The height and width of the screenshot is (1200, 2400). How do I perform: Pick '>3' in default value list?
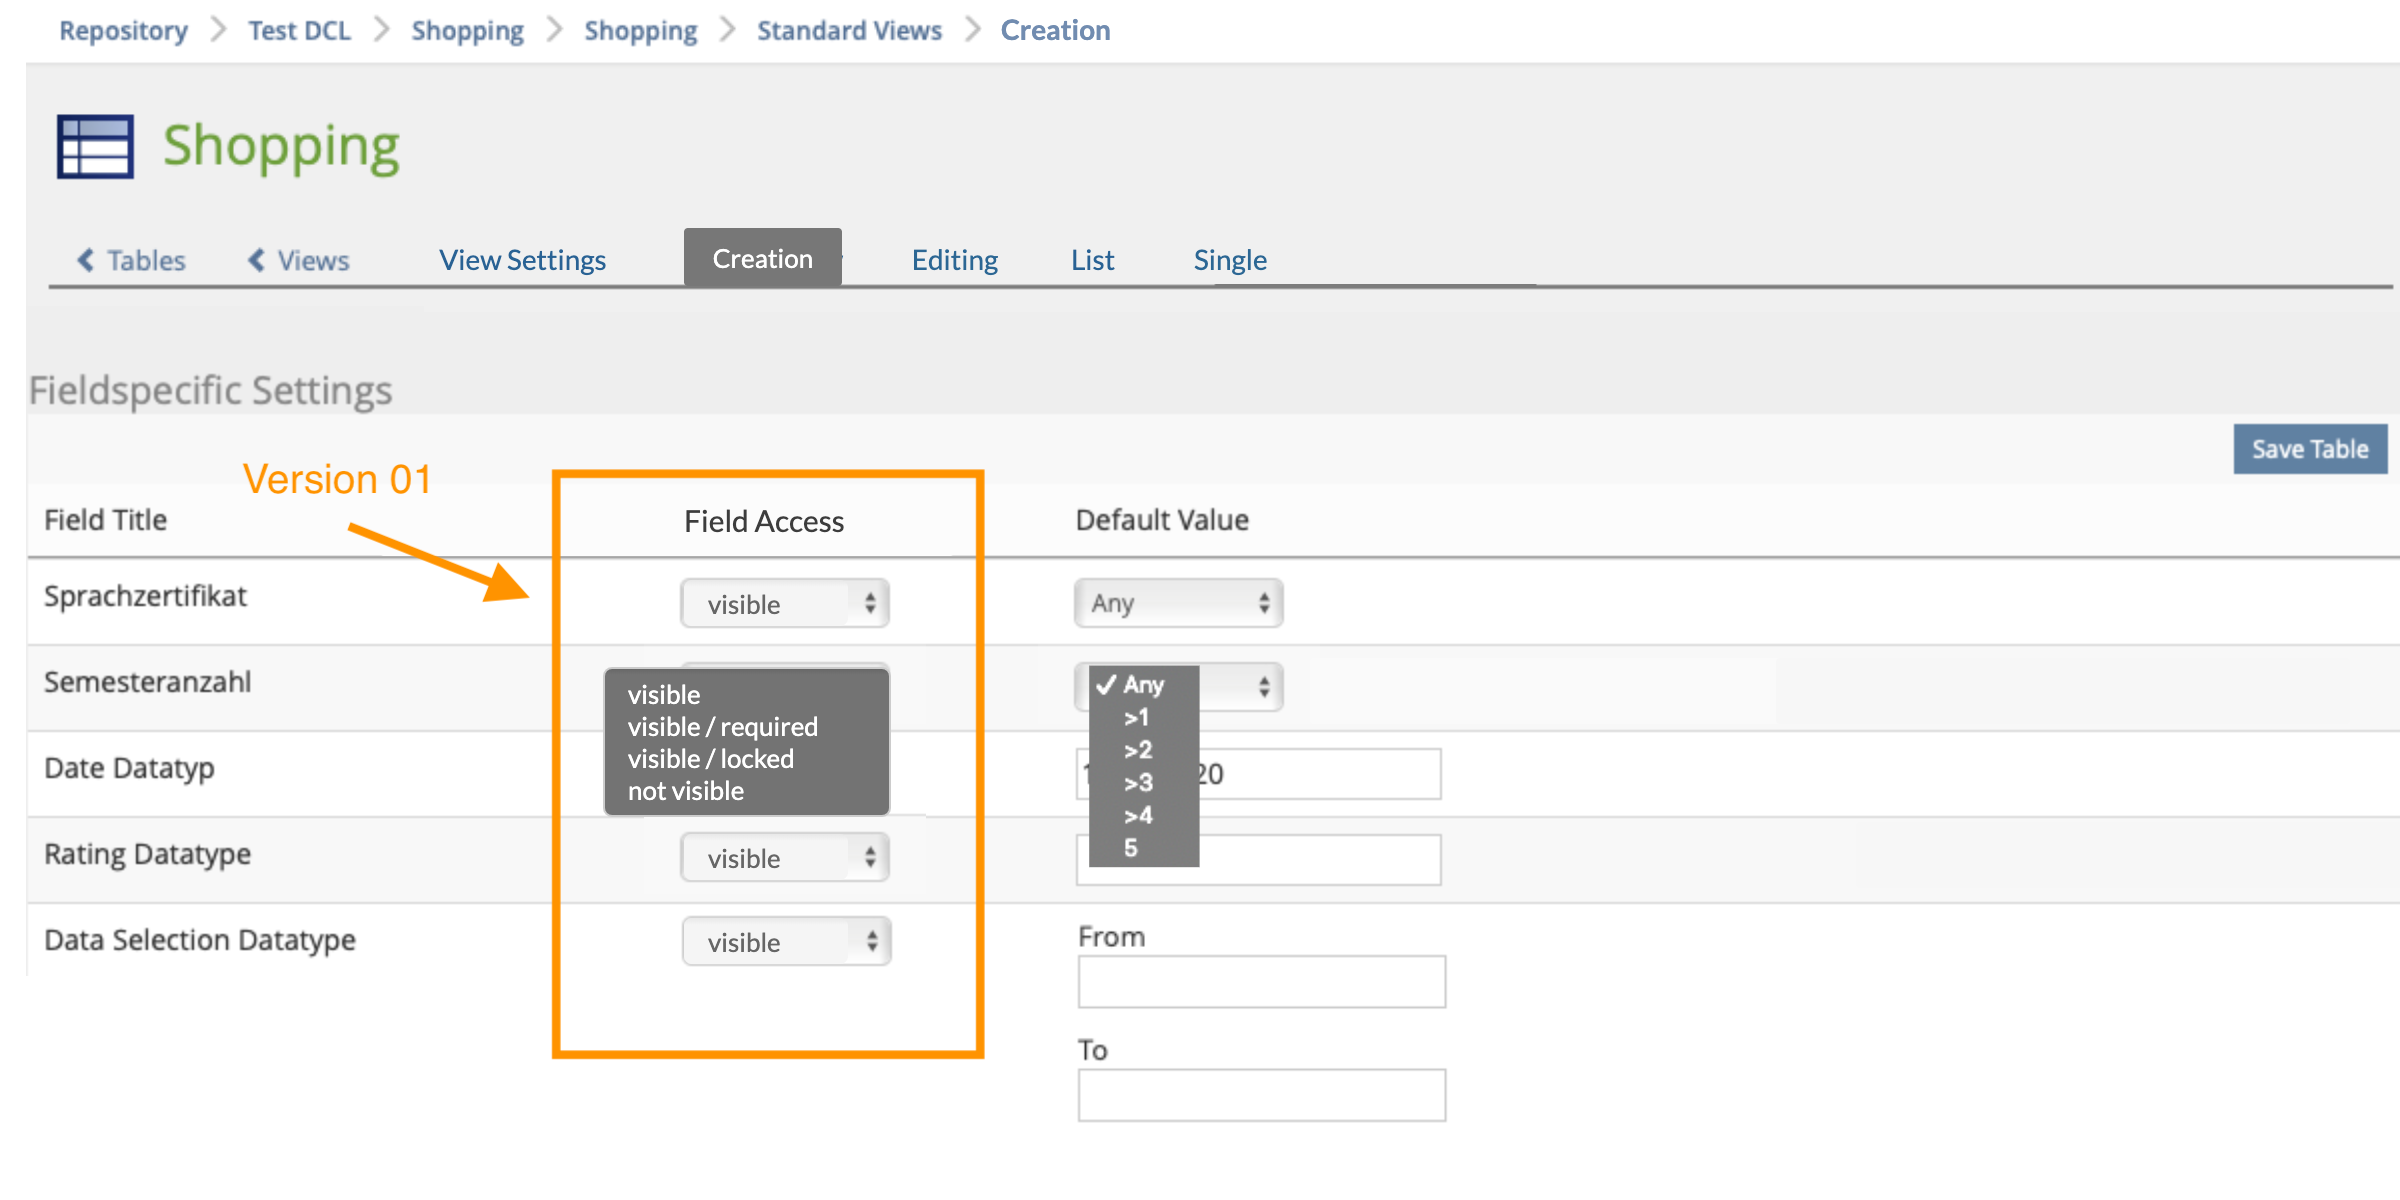click(1138, 782)
